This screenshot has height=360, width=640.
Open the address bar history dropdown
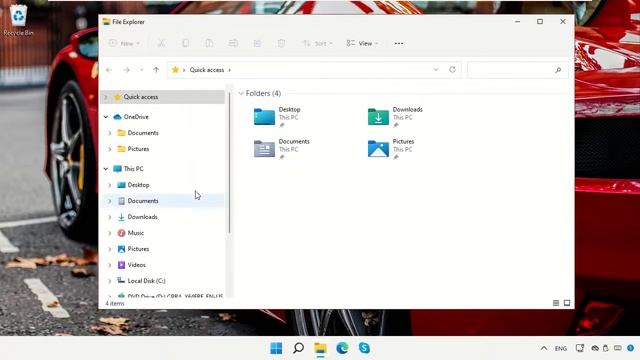(x=436, y=70)
